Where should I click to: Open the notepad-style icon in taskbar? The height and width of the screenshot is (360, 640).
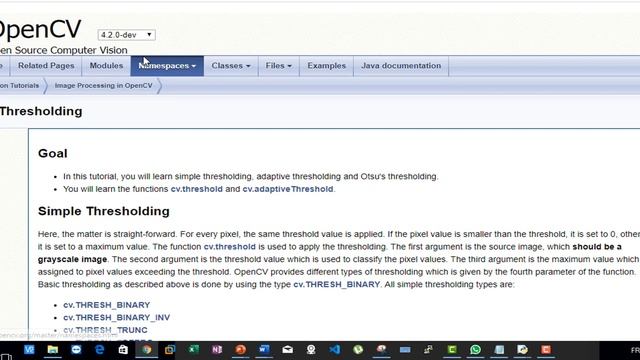(499, 350)
